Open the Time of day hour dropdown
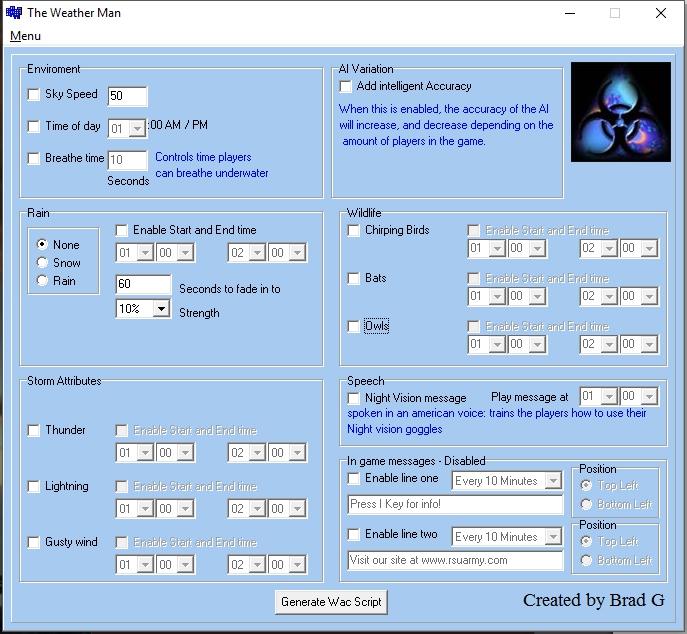This screenshot has width=687, height=634. click(x=127, y=128)
